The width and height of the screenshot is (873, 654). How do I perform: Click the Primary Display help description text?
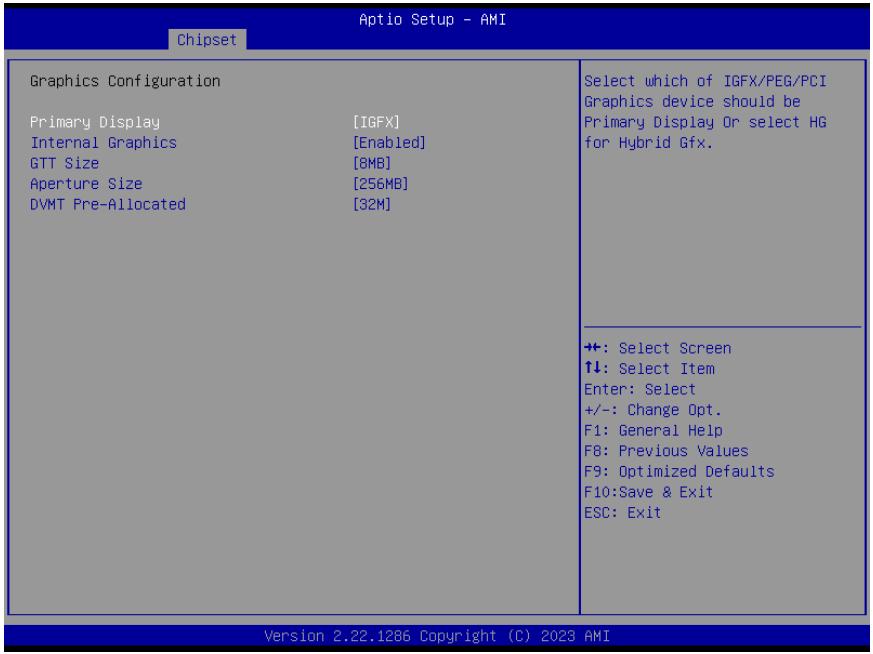pos(705,112)
